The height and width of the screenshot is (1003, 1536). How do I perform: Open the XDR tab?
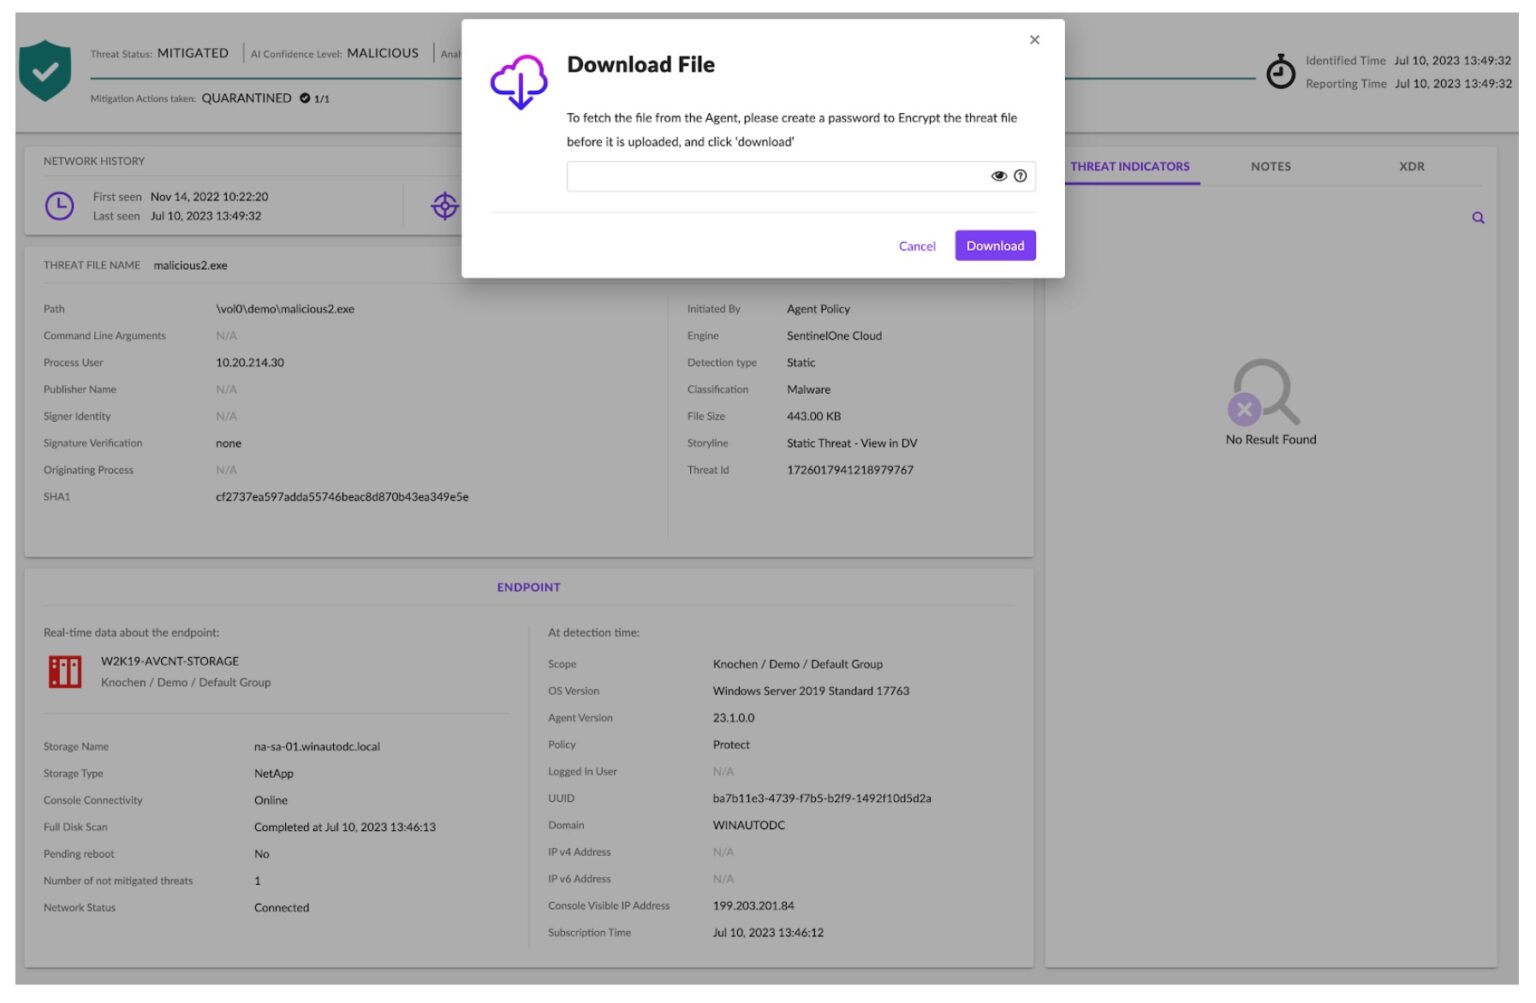pyautogui.click(x=1411, y=167)
